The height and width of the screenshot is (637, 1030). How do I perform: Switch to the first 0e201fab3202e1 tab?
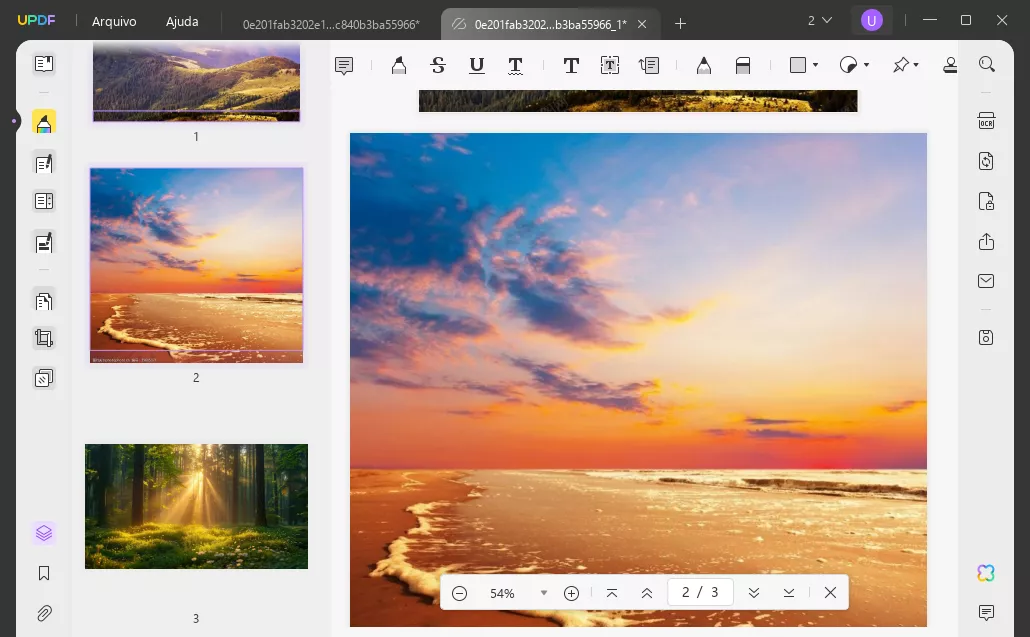(x=331, y=24)
